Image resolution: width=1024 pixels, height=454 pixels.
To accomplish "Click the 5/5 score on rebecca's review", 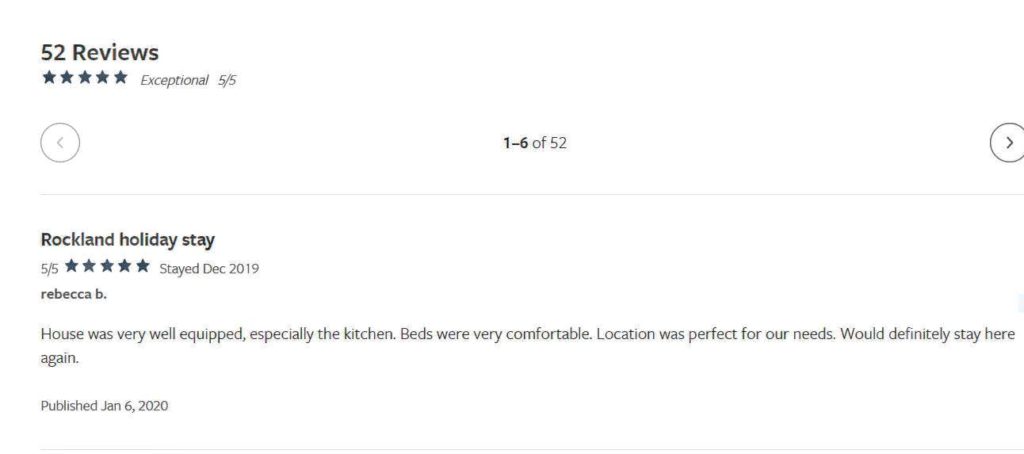I will [x=50, y=269].
